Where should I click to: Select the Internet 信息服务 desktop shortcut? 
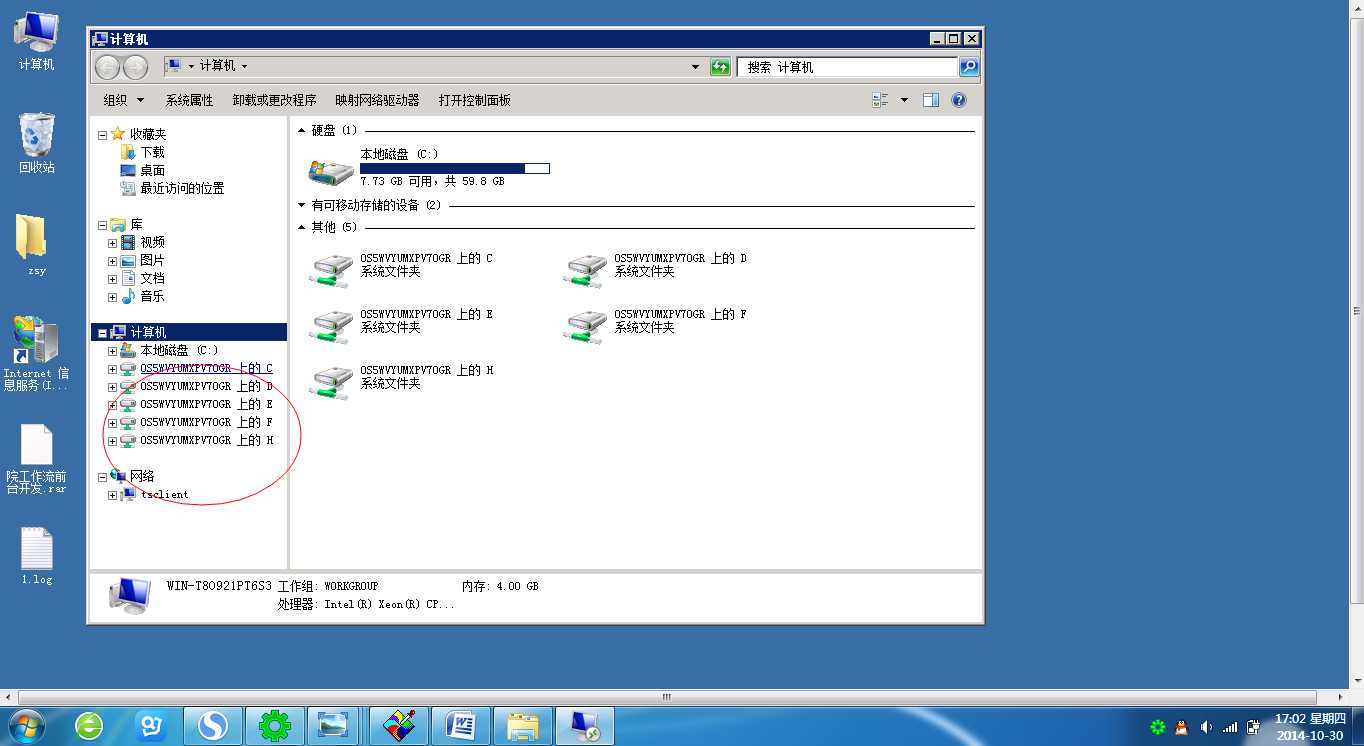36,353
